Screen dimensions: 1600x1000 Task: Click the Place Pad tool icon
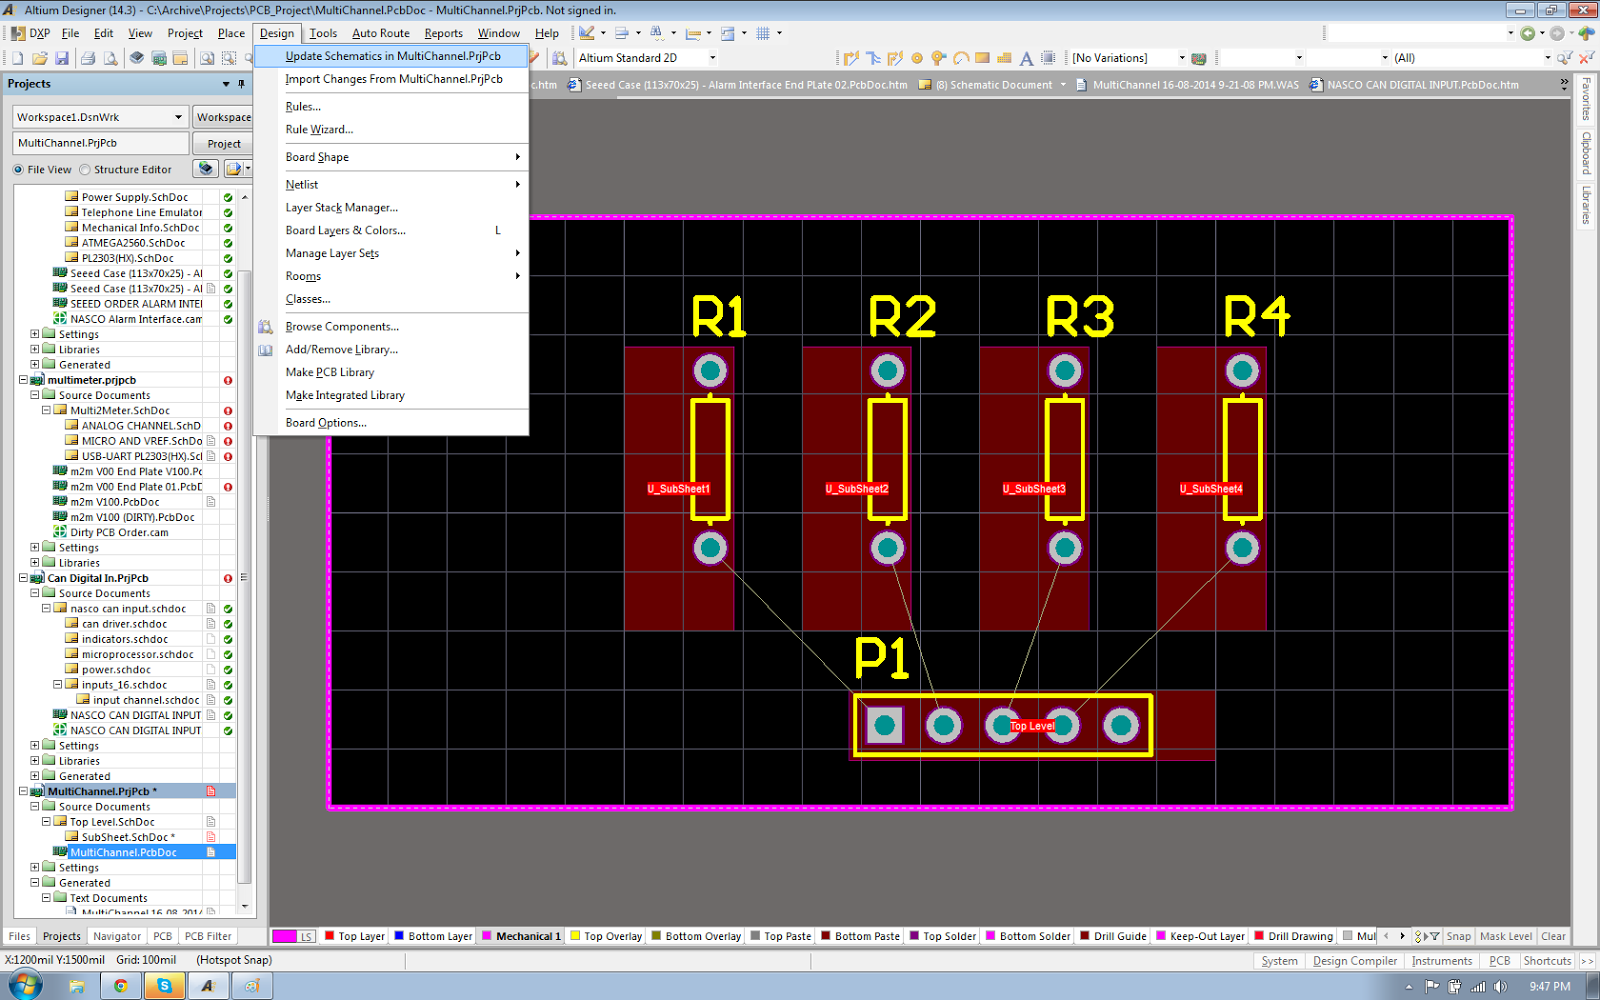point(917,58)
